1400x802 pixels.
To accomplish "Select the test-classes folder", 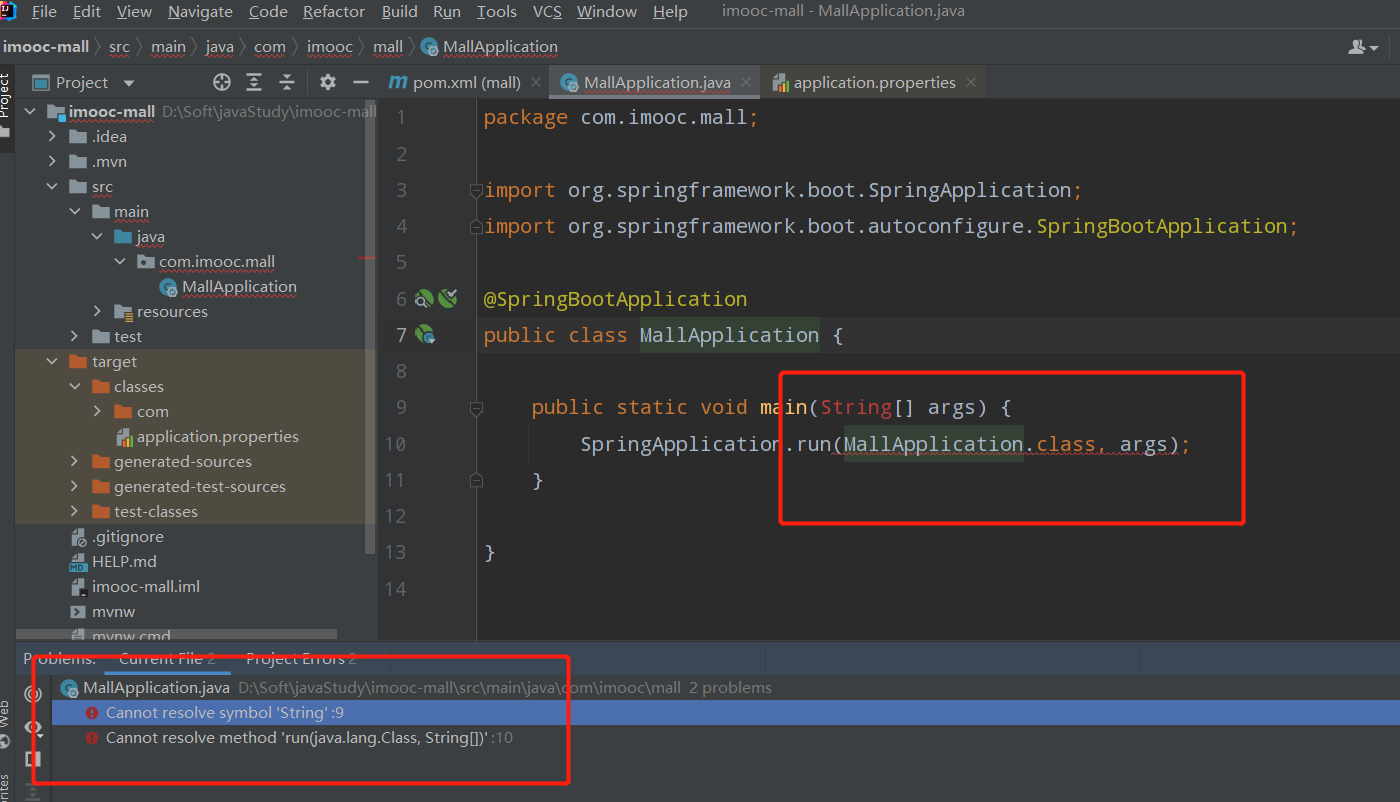I will click(155, 511).
